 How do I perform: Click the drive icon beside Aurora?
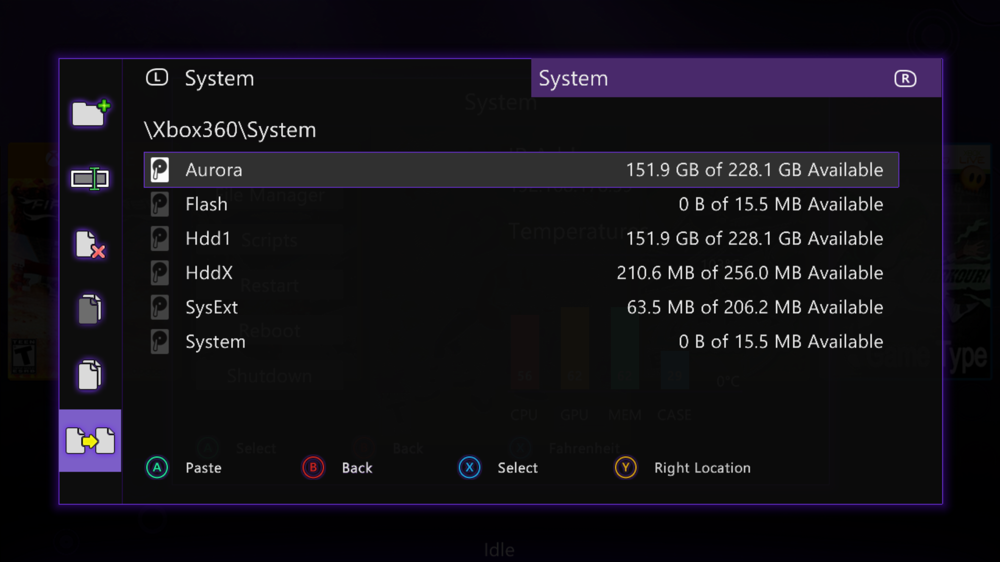click(x=159, y=170)
